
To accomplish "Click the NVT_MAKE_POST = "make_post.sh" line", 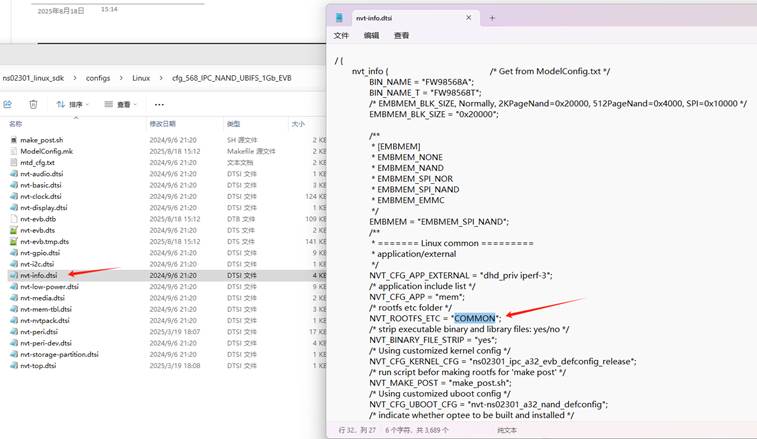I will (440, 383).
